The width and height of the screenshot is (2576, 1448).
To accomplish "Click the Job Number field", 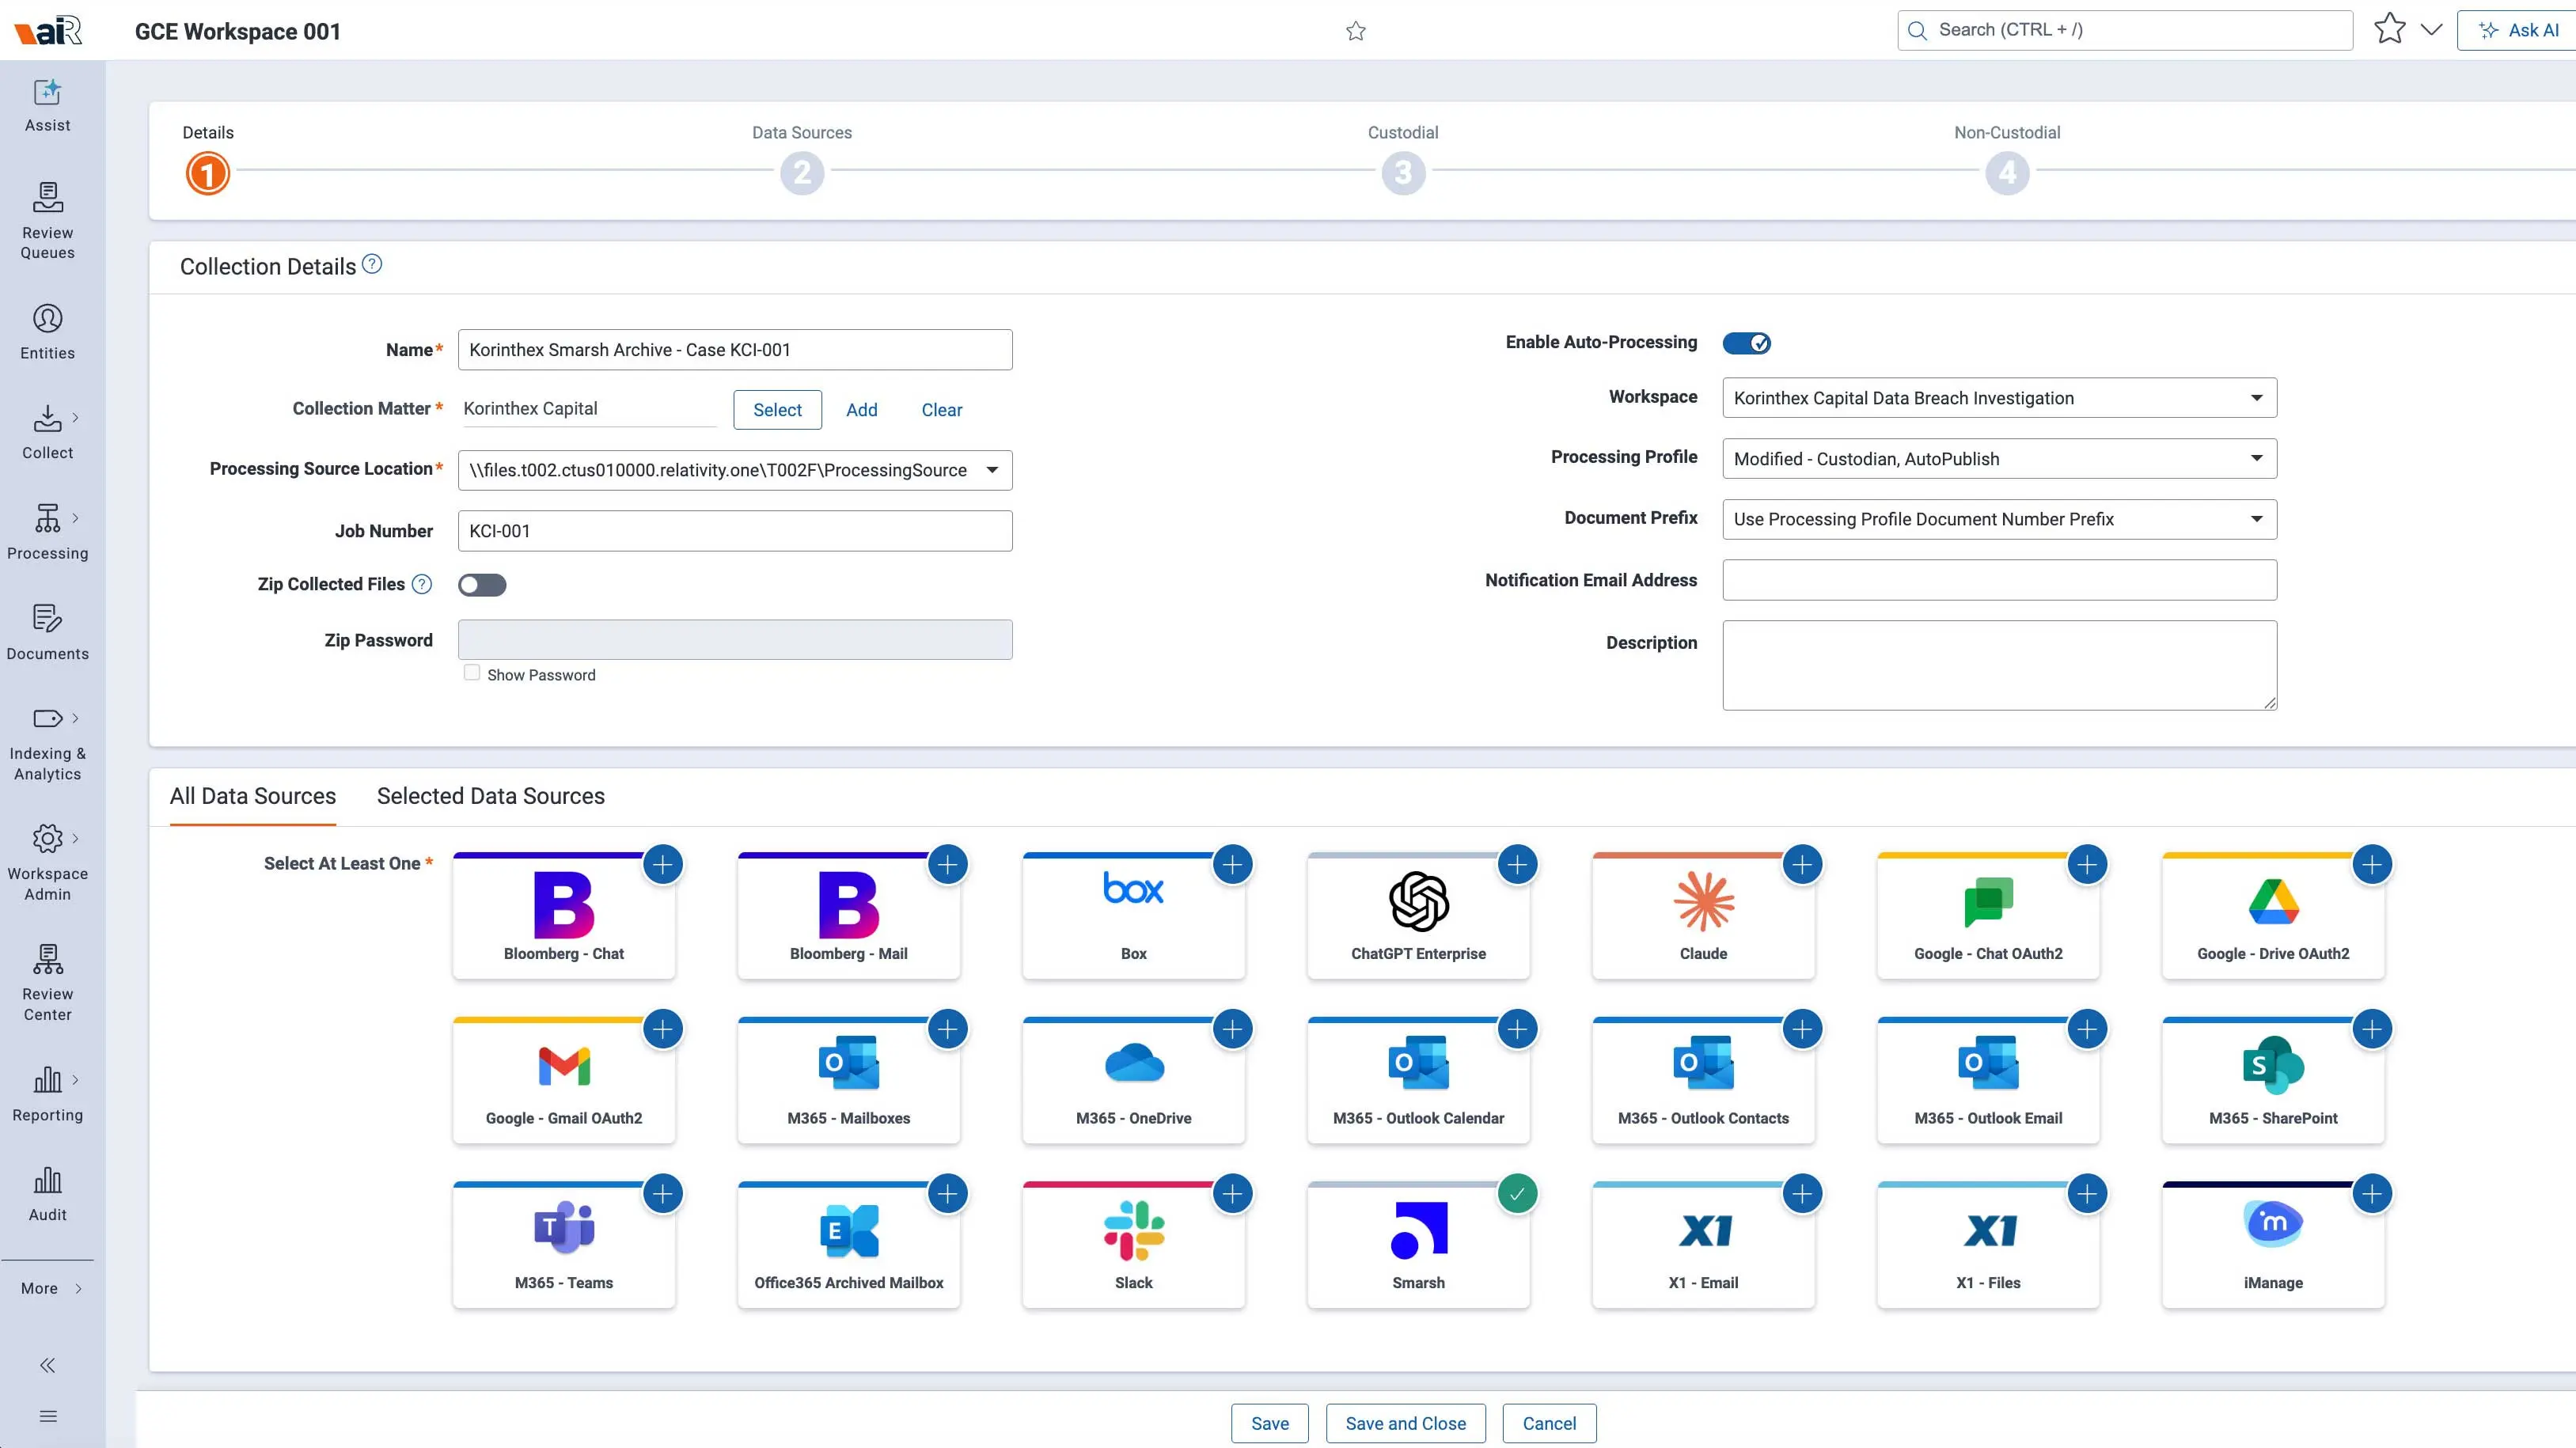I will 735,531.
